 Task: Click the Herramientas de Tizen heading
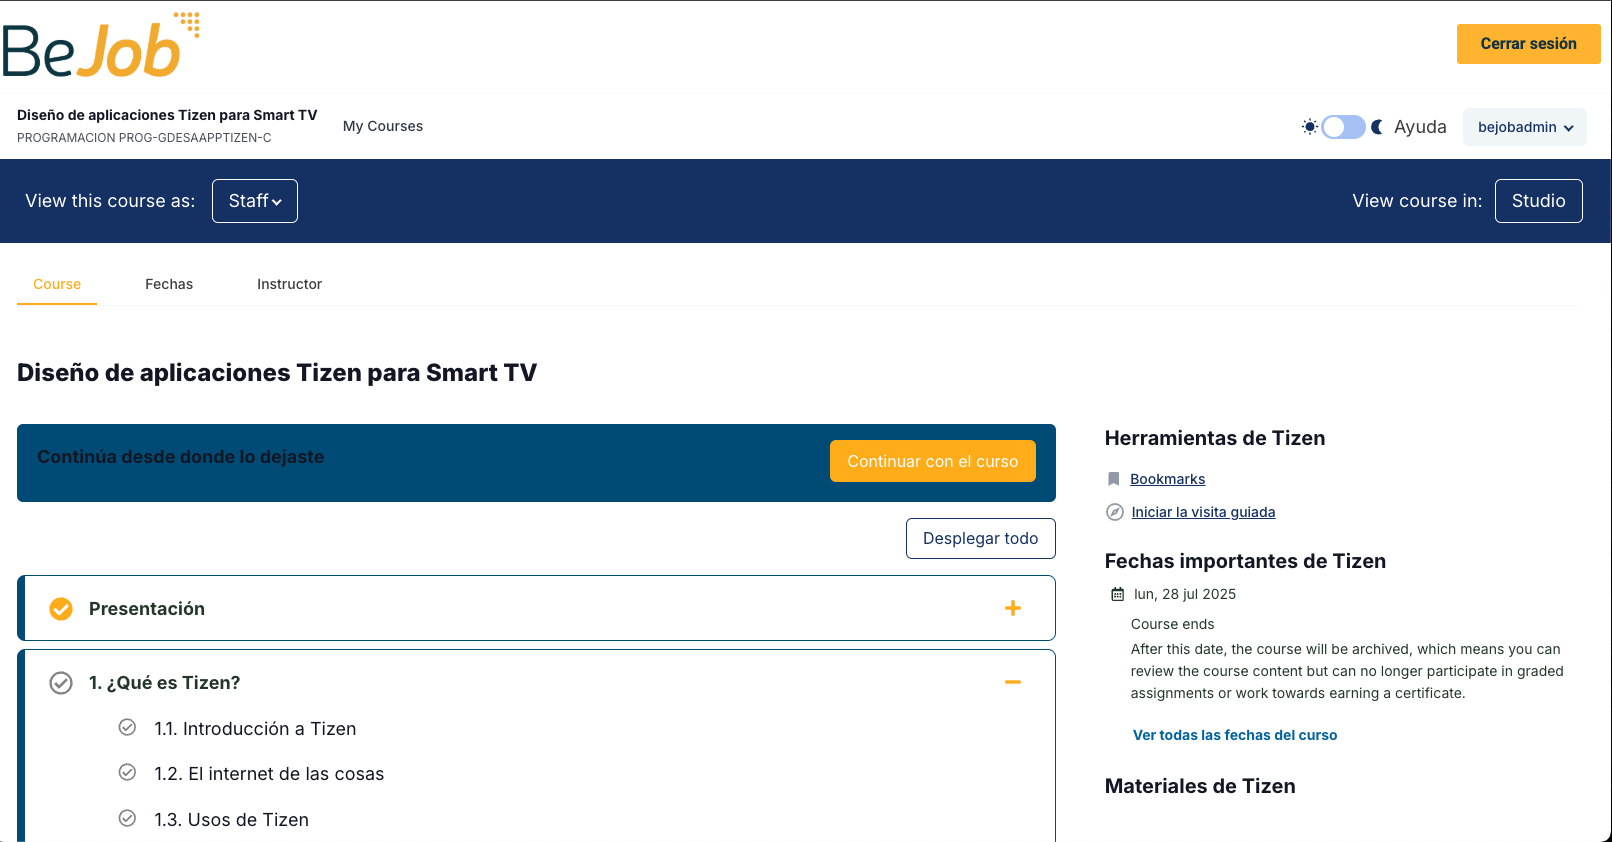[x=1215, y=438]
